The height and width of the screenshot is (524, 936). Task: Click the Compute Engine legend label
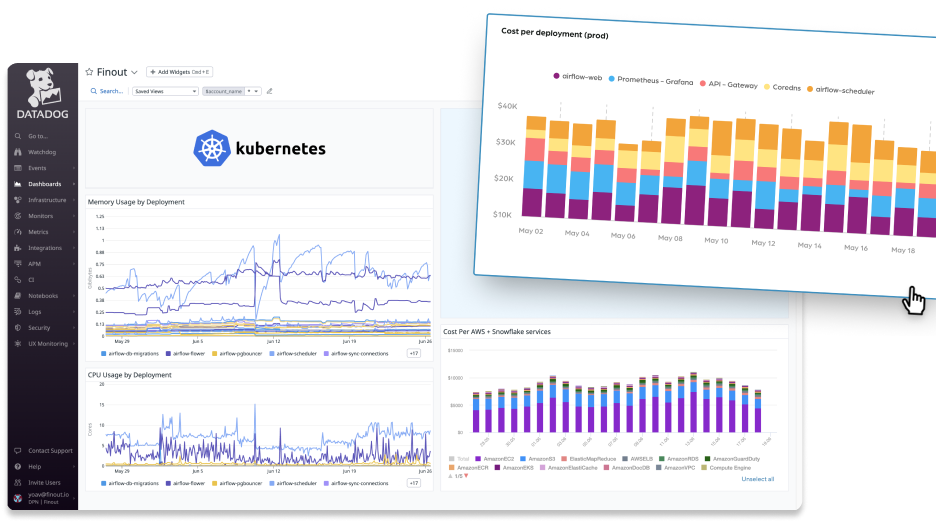730,468
